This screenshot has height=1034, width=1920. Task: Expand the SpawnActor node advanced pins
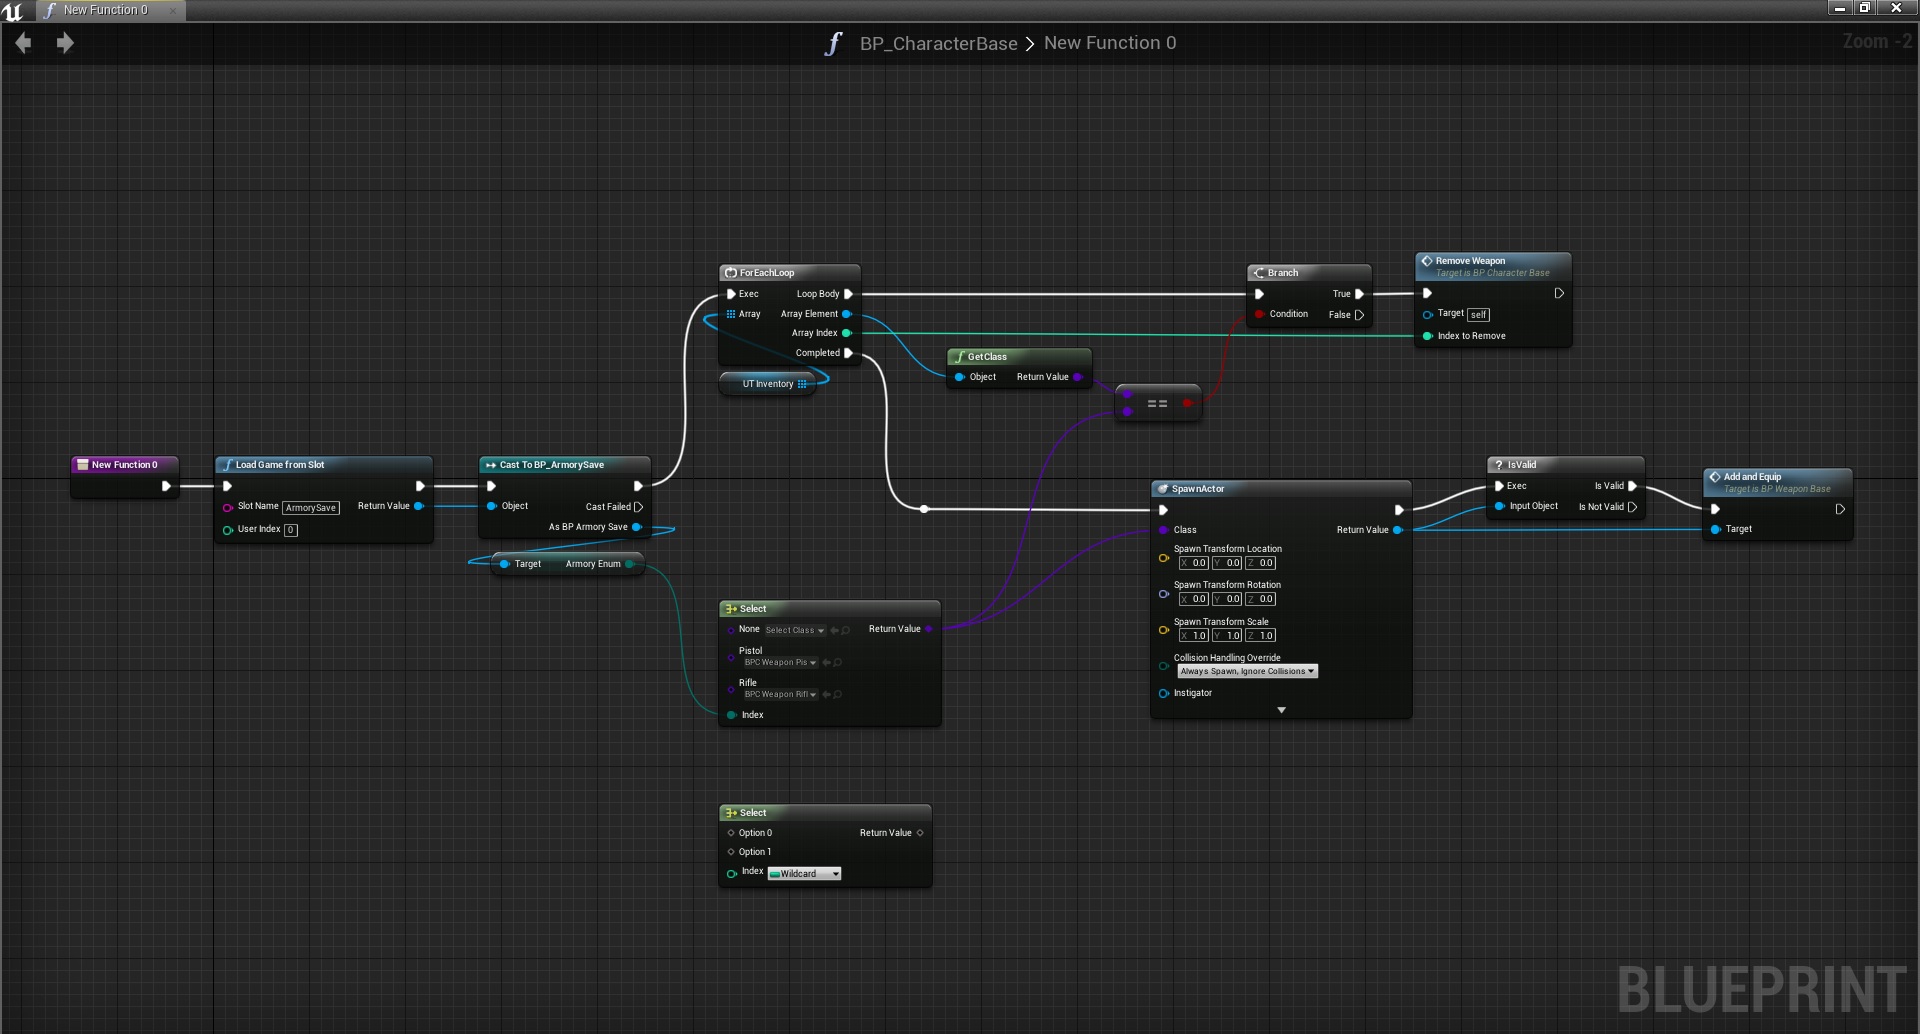pyautogui.click(x=1281, y=710)
